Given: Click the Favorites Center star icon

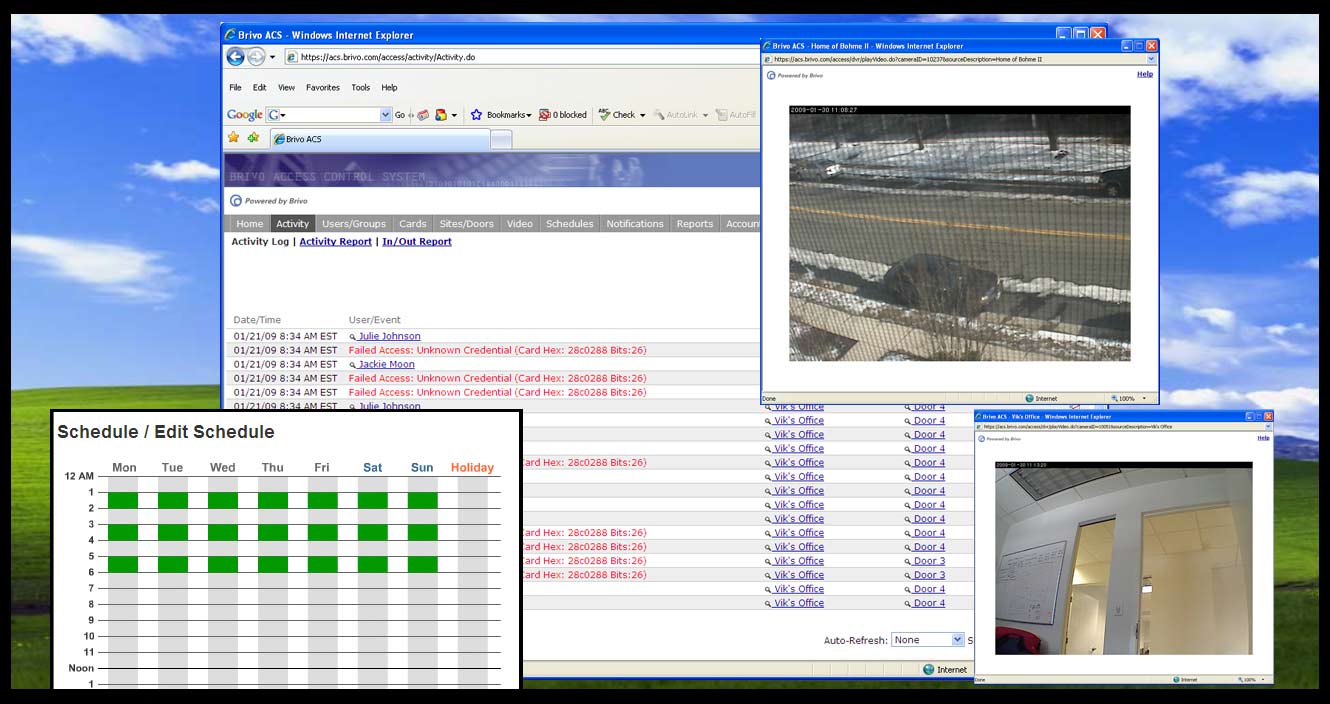Looking at the screenshot, I should tap(234, 138).
